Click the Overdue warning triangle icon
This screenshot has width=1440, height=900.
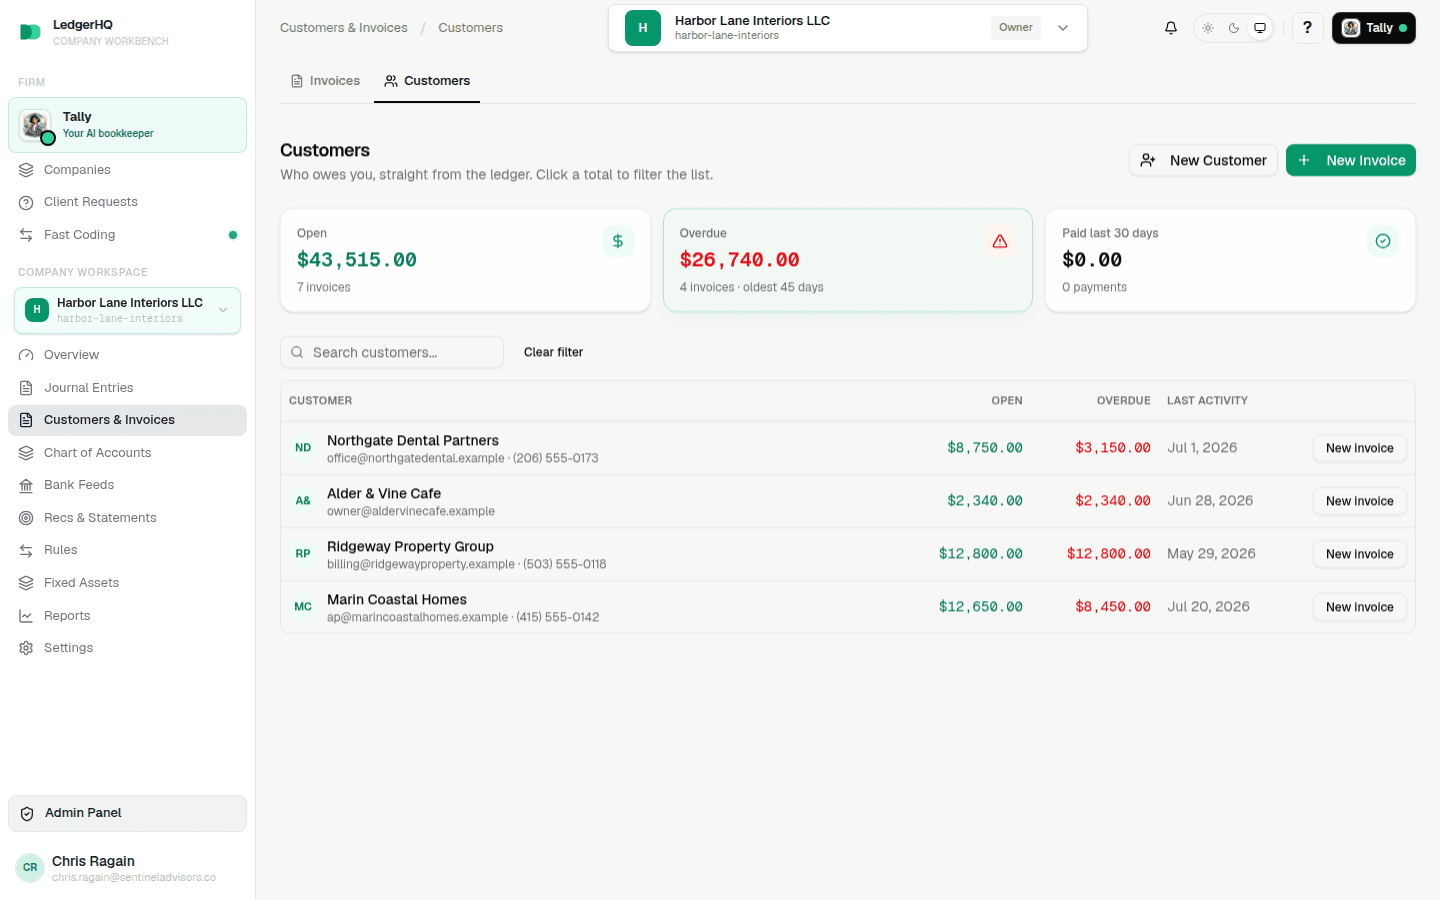click(x=1000, y=241)
